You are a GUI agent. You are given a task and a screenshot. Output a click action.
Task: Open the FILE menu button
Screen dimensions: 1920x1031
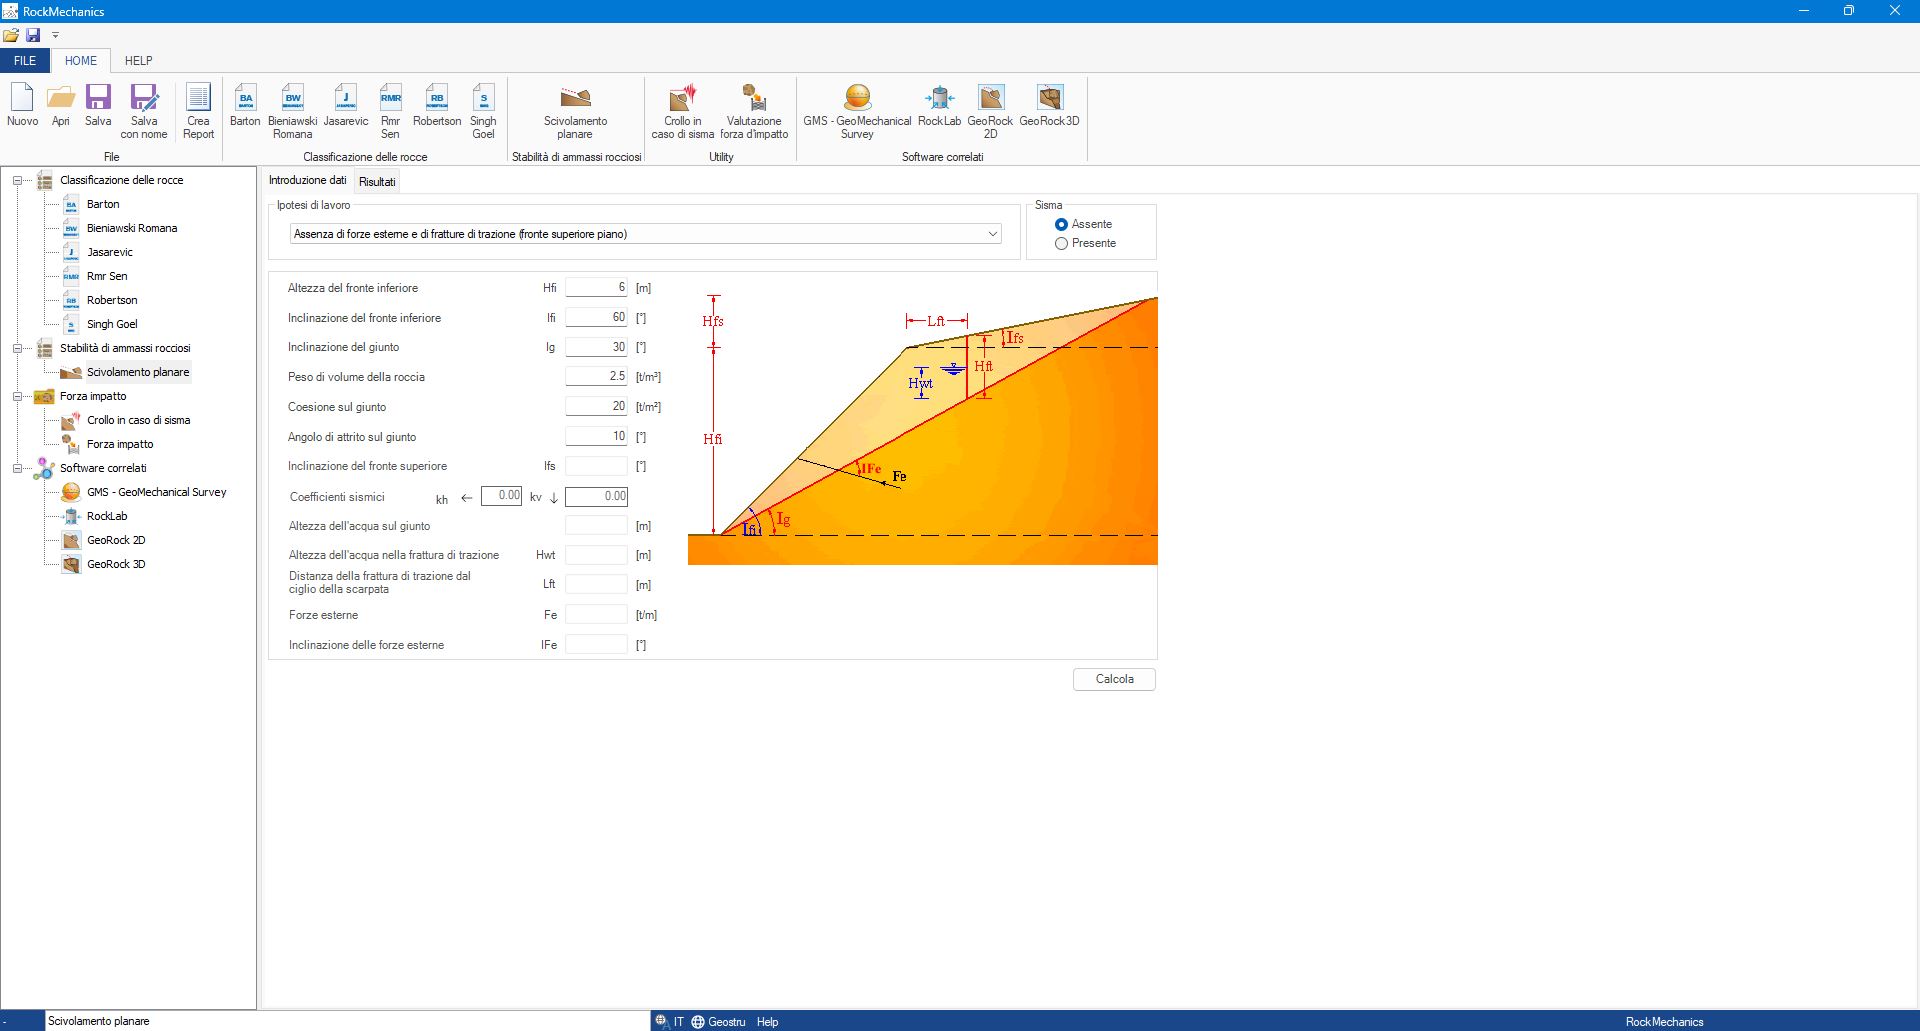(x=25, y=61)
